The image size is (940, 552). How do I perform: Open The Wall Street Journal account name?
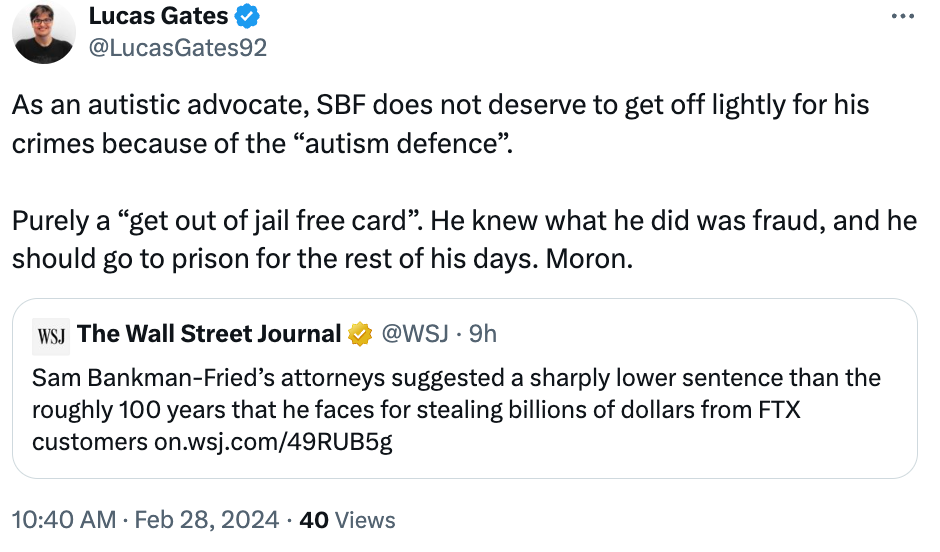pos(209,334)
